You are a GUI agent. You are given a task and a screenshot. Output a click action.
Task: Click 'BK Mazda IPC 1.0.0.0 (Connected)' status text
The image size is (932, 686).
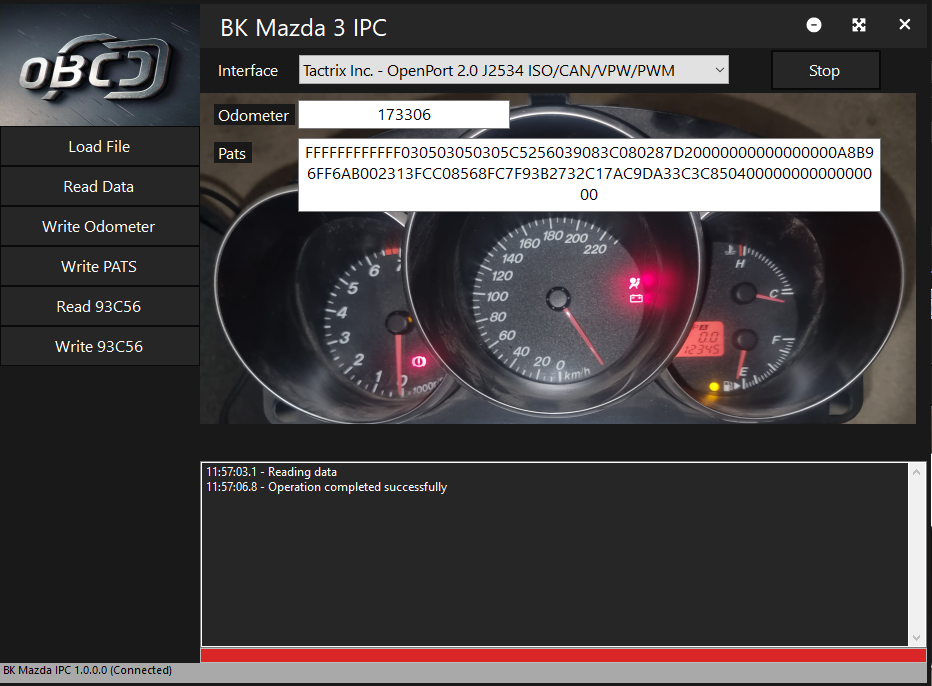click(87, 670)
